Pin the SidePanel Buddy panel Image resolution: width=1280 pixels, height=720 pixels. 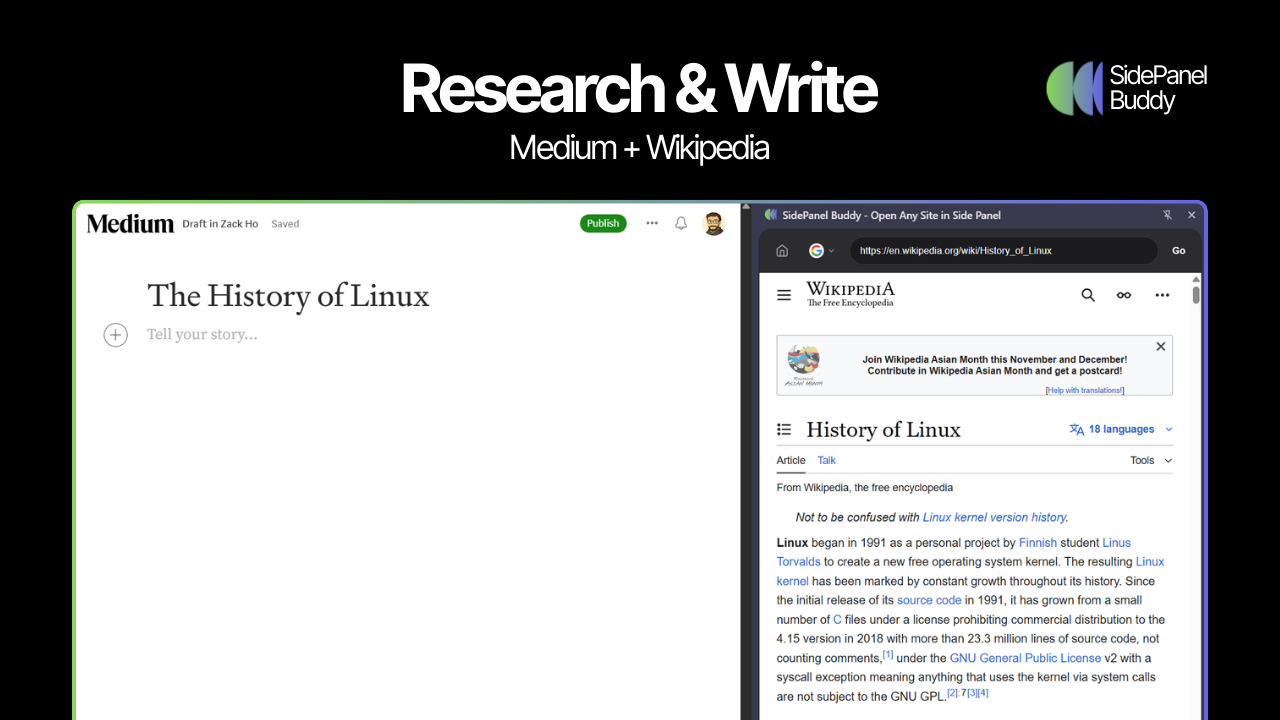click(1167, 215)
